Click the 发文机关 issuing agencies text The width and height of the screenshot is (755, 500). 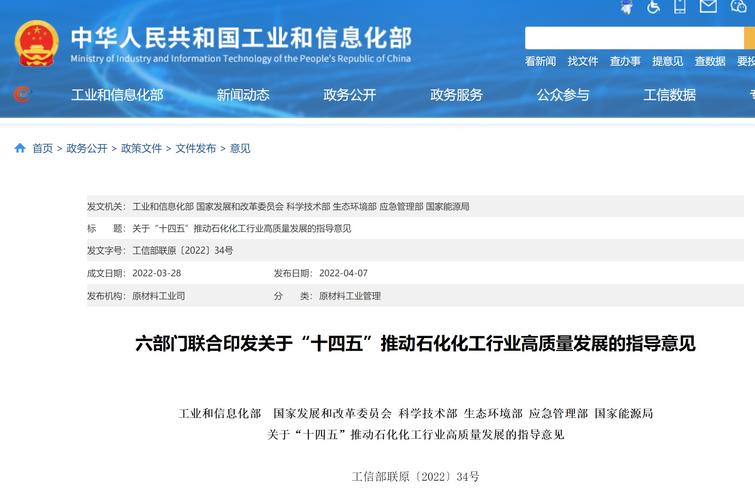click(x=300, y=207)
